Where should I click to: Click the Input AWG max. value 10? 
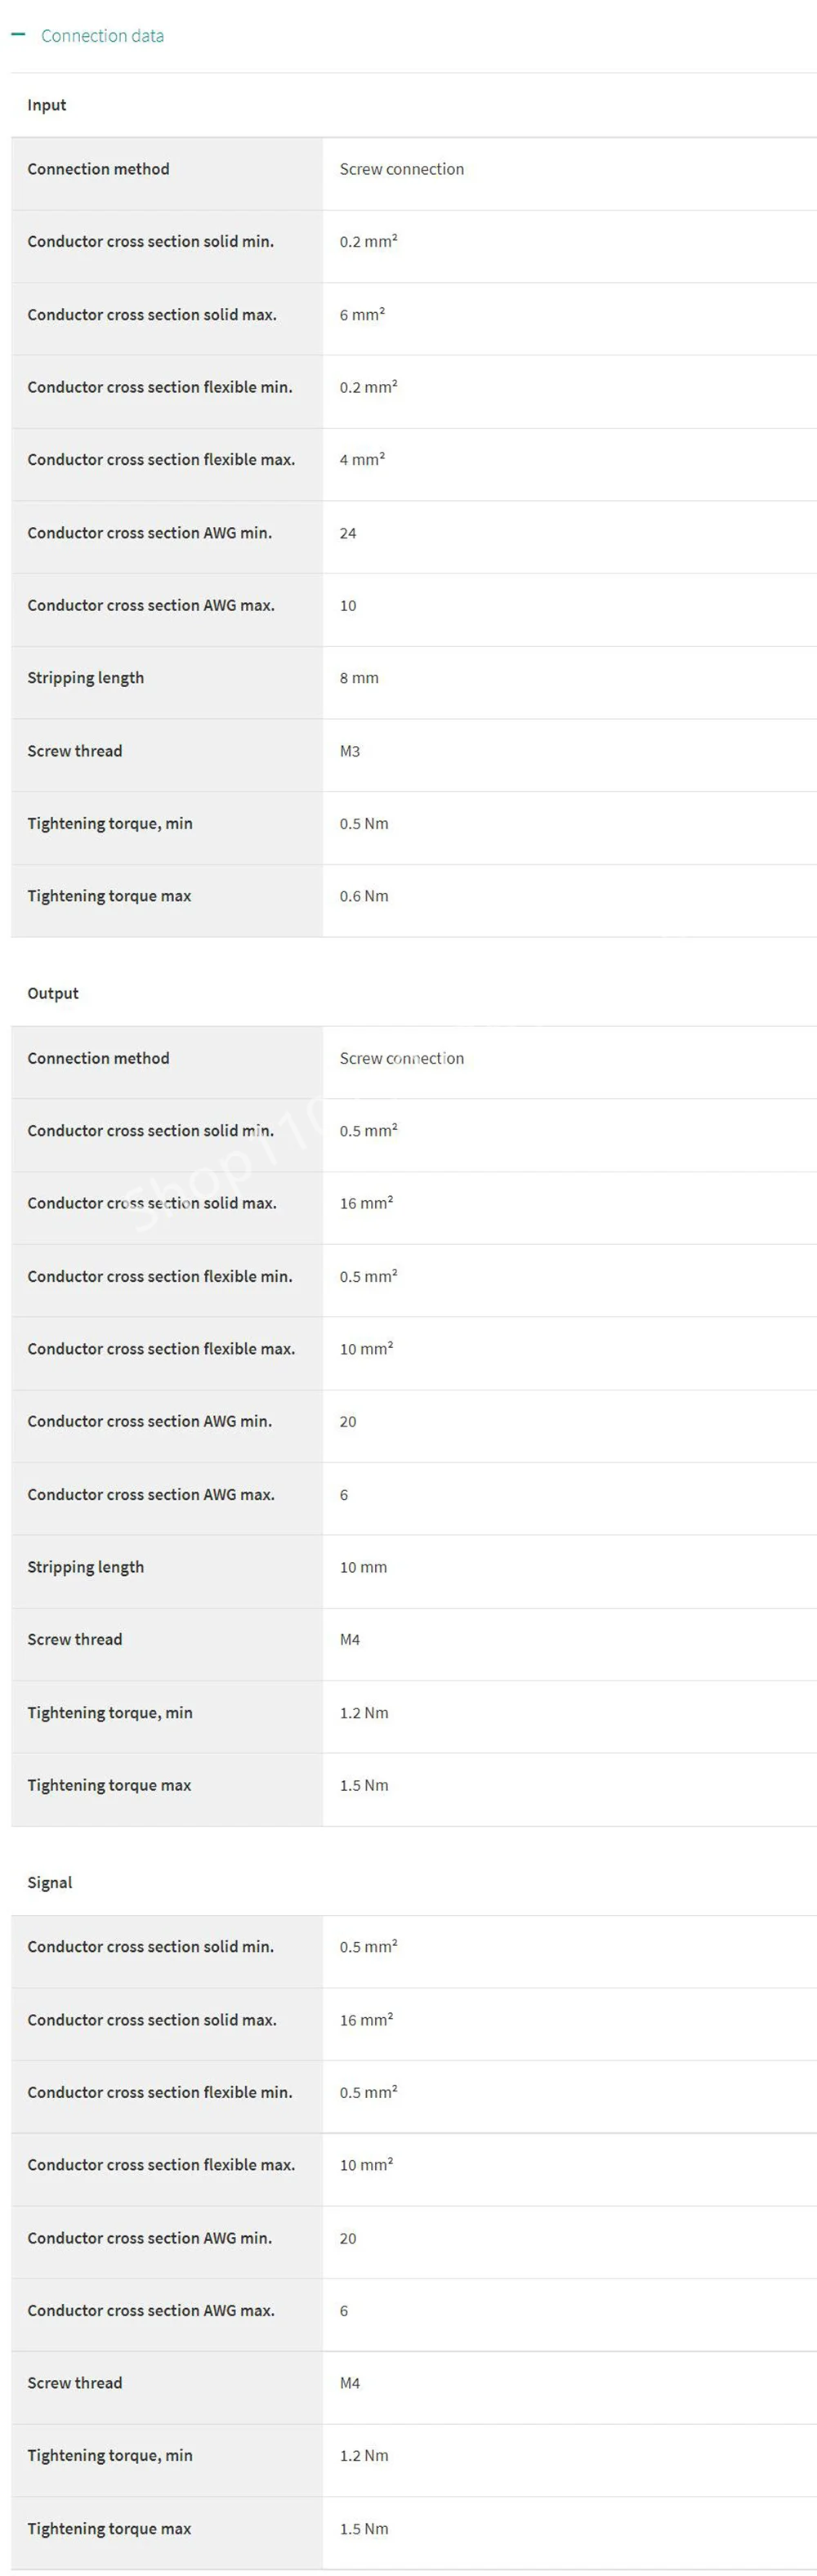348,606
